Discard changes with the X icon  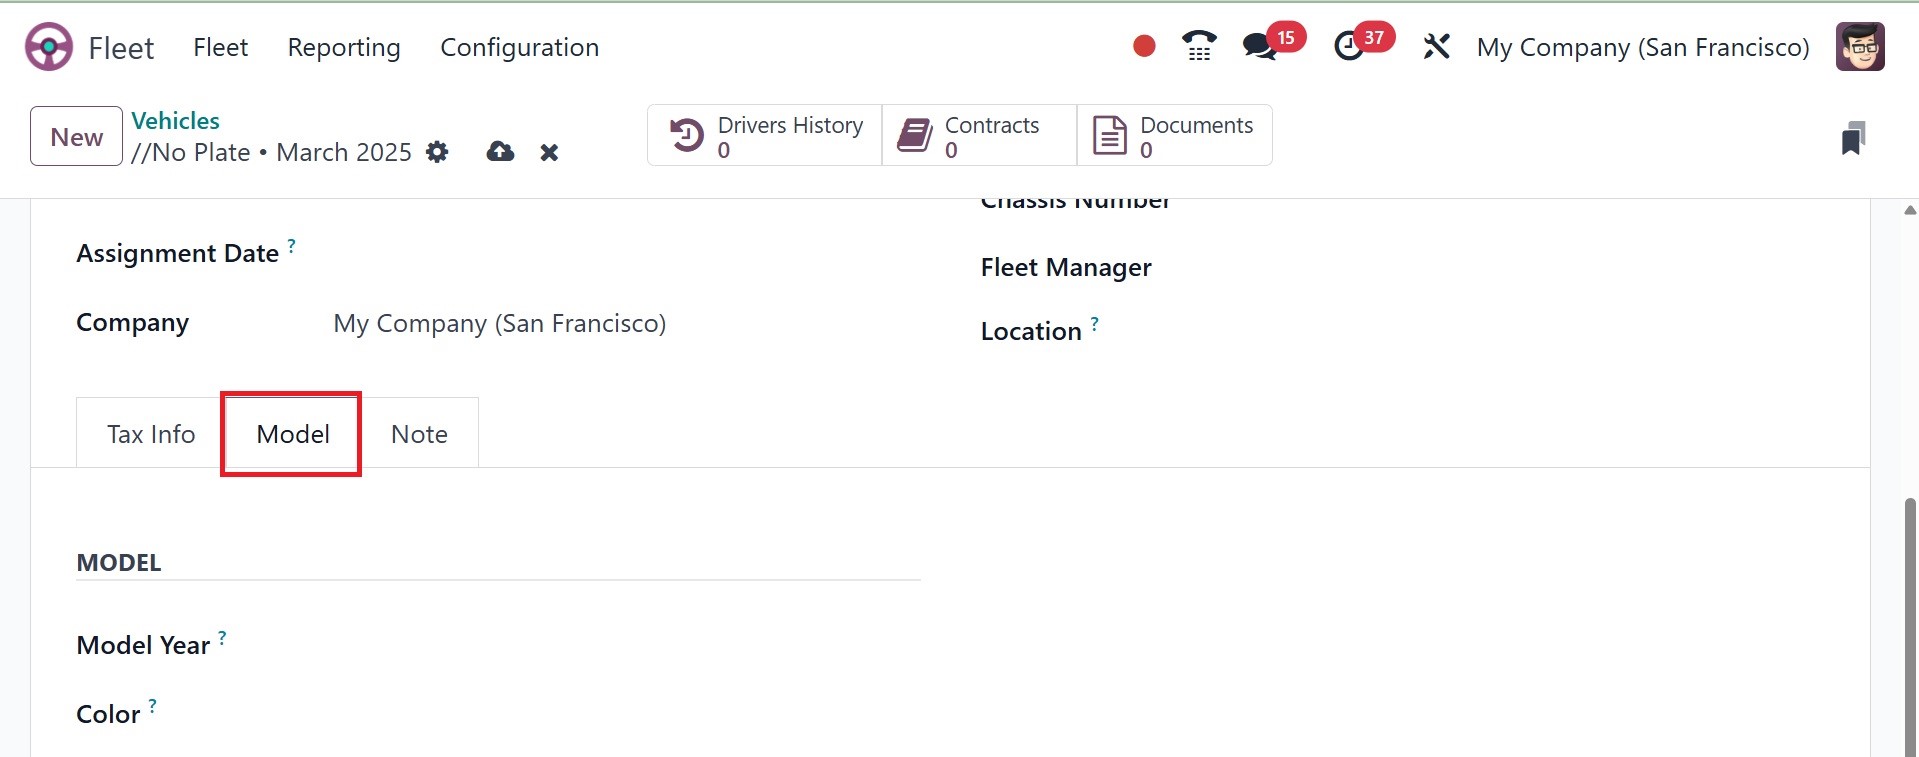click(549, 153)
